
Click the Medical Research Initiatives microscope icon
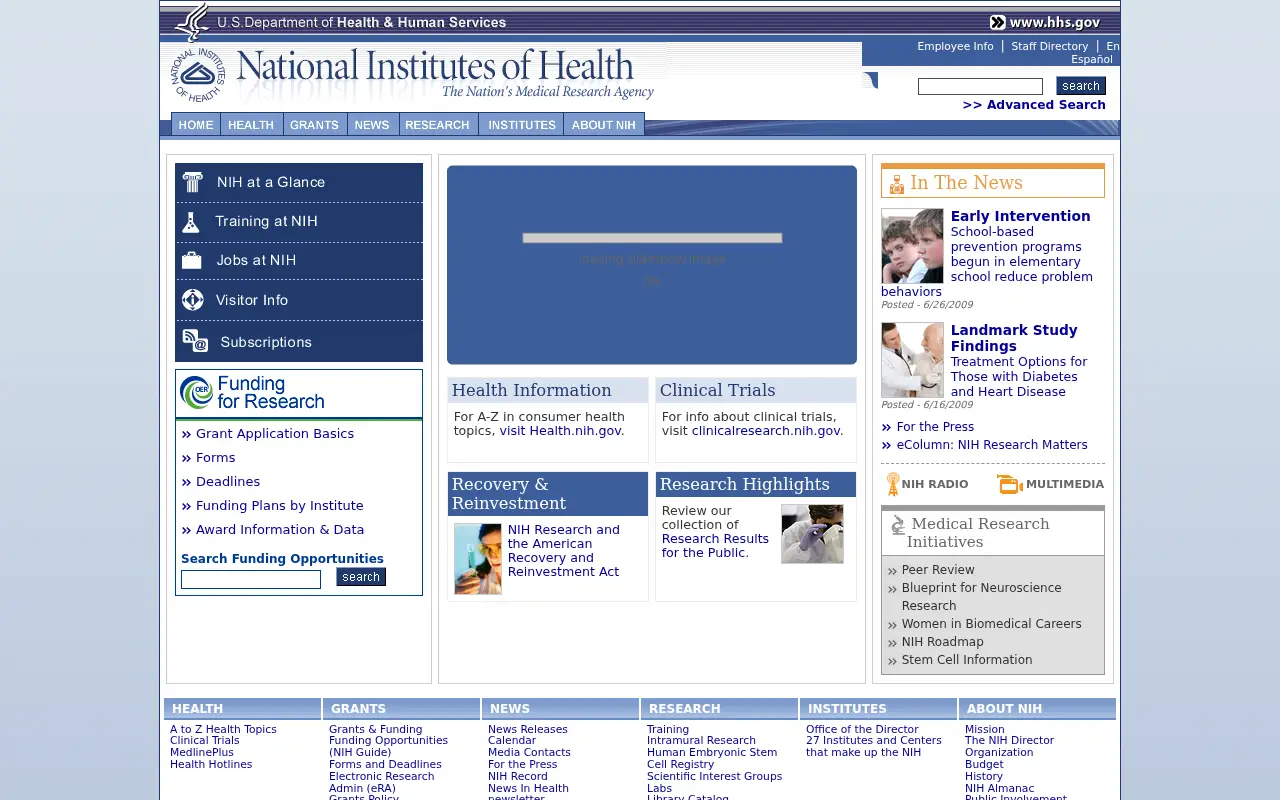click(x=898, y=525)
